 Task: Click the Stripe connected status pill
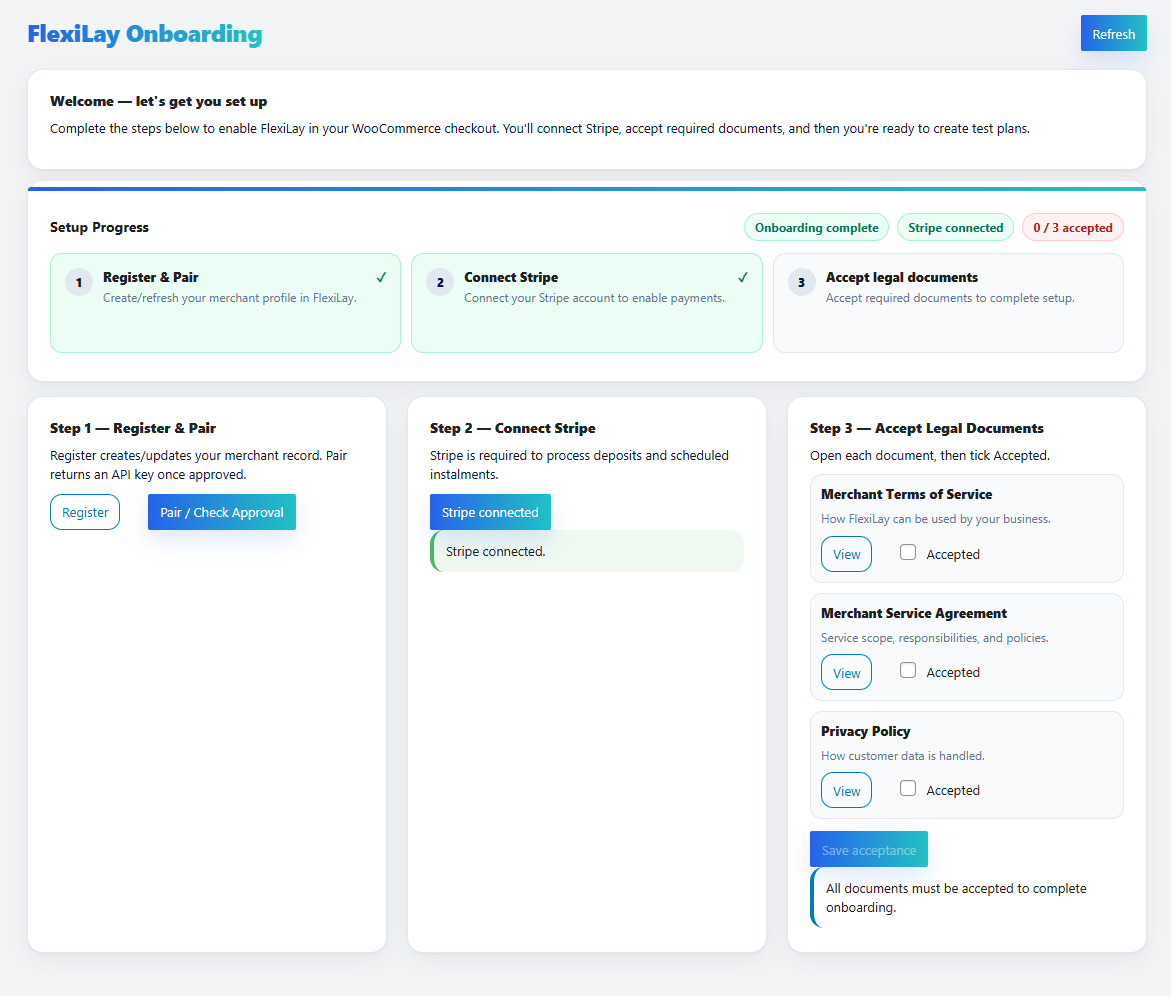click(x=955, y=228)
